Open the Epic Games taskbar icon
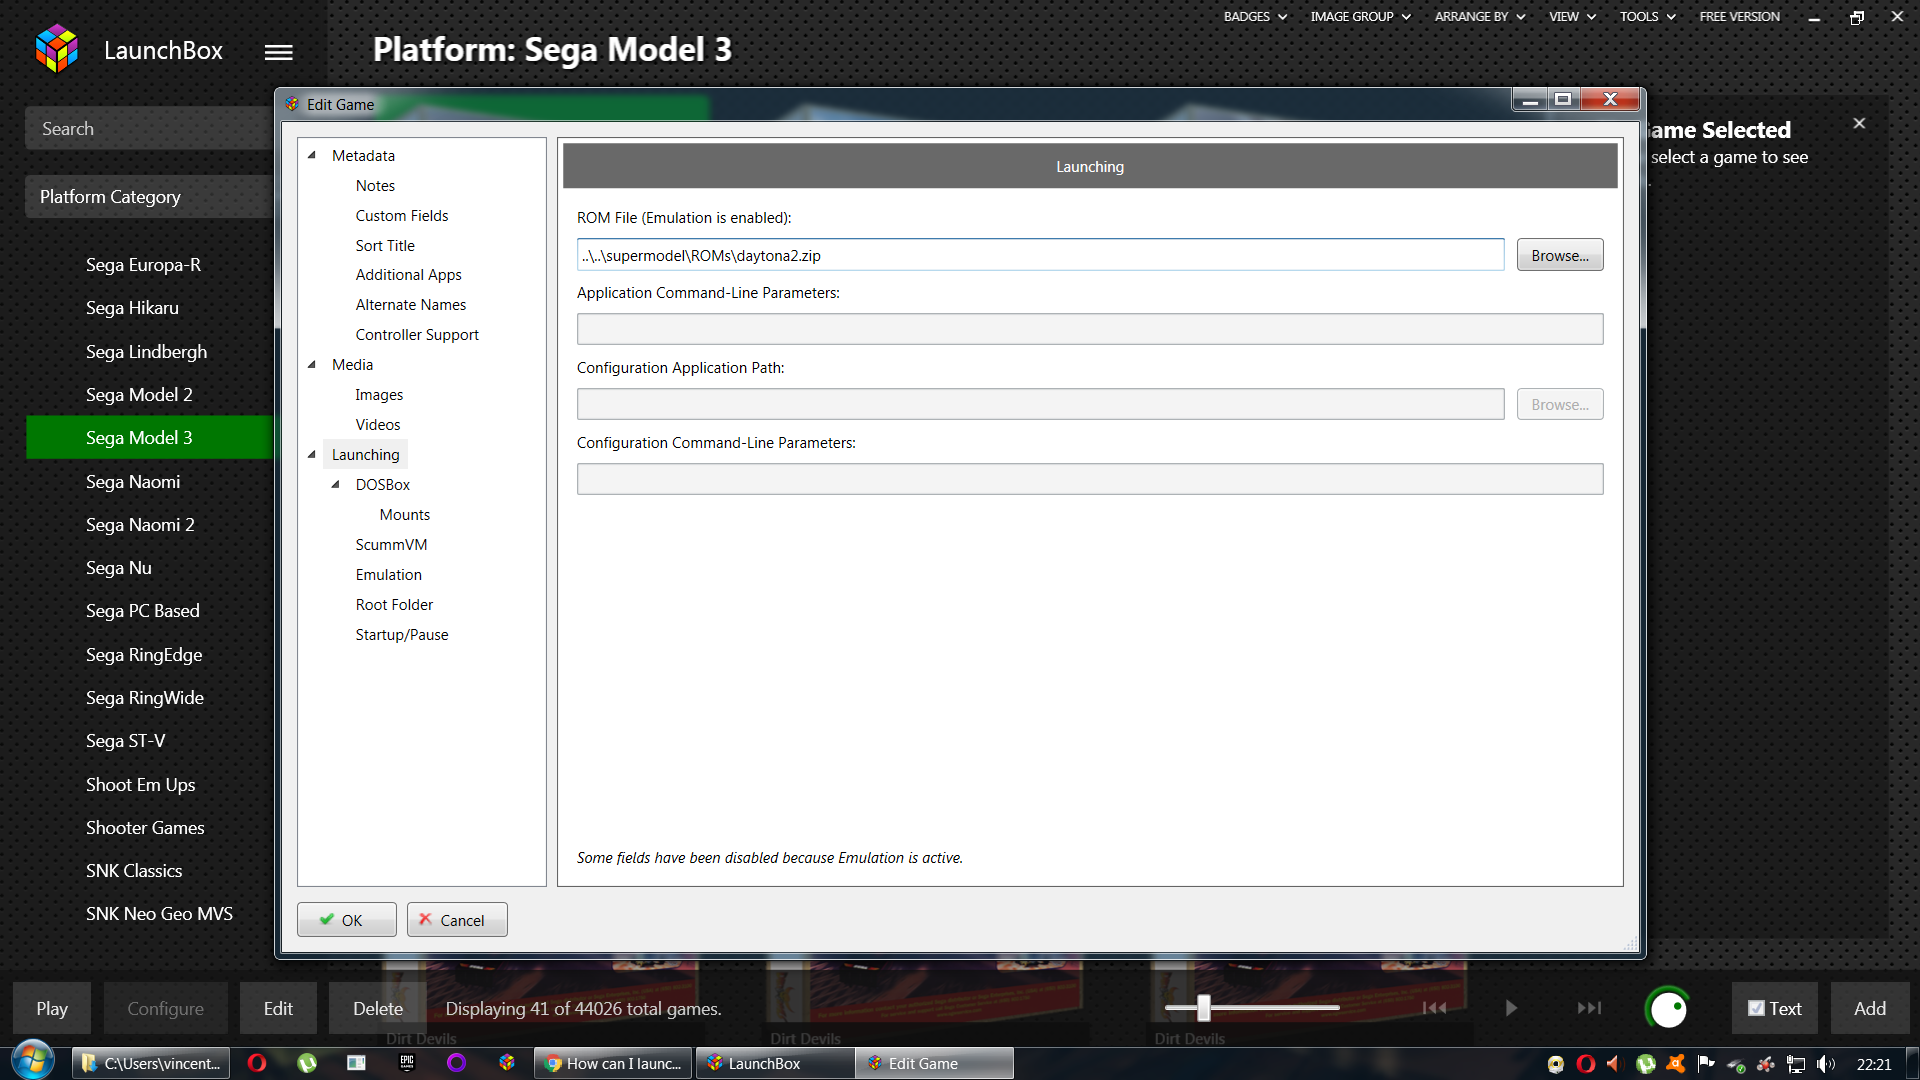 coord(407,1063)
